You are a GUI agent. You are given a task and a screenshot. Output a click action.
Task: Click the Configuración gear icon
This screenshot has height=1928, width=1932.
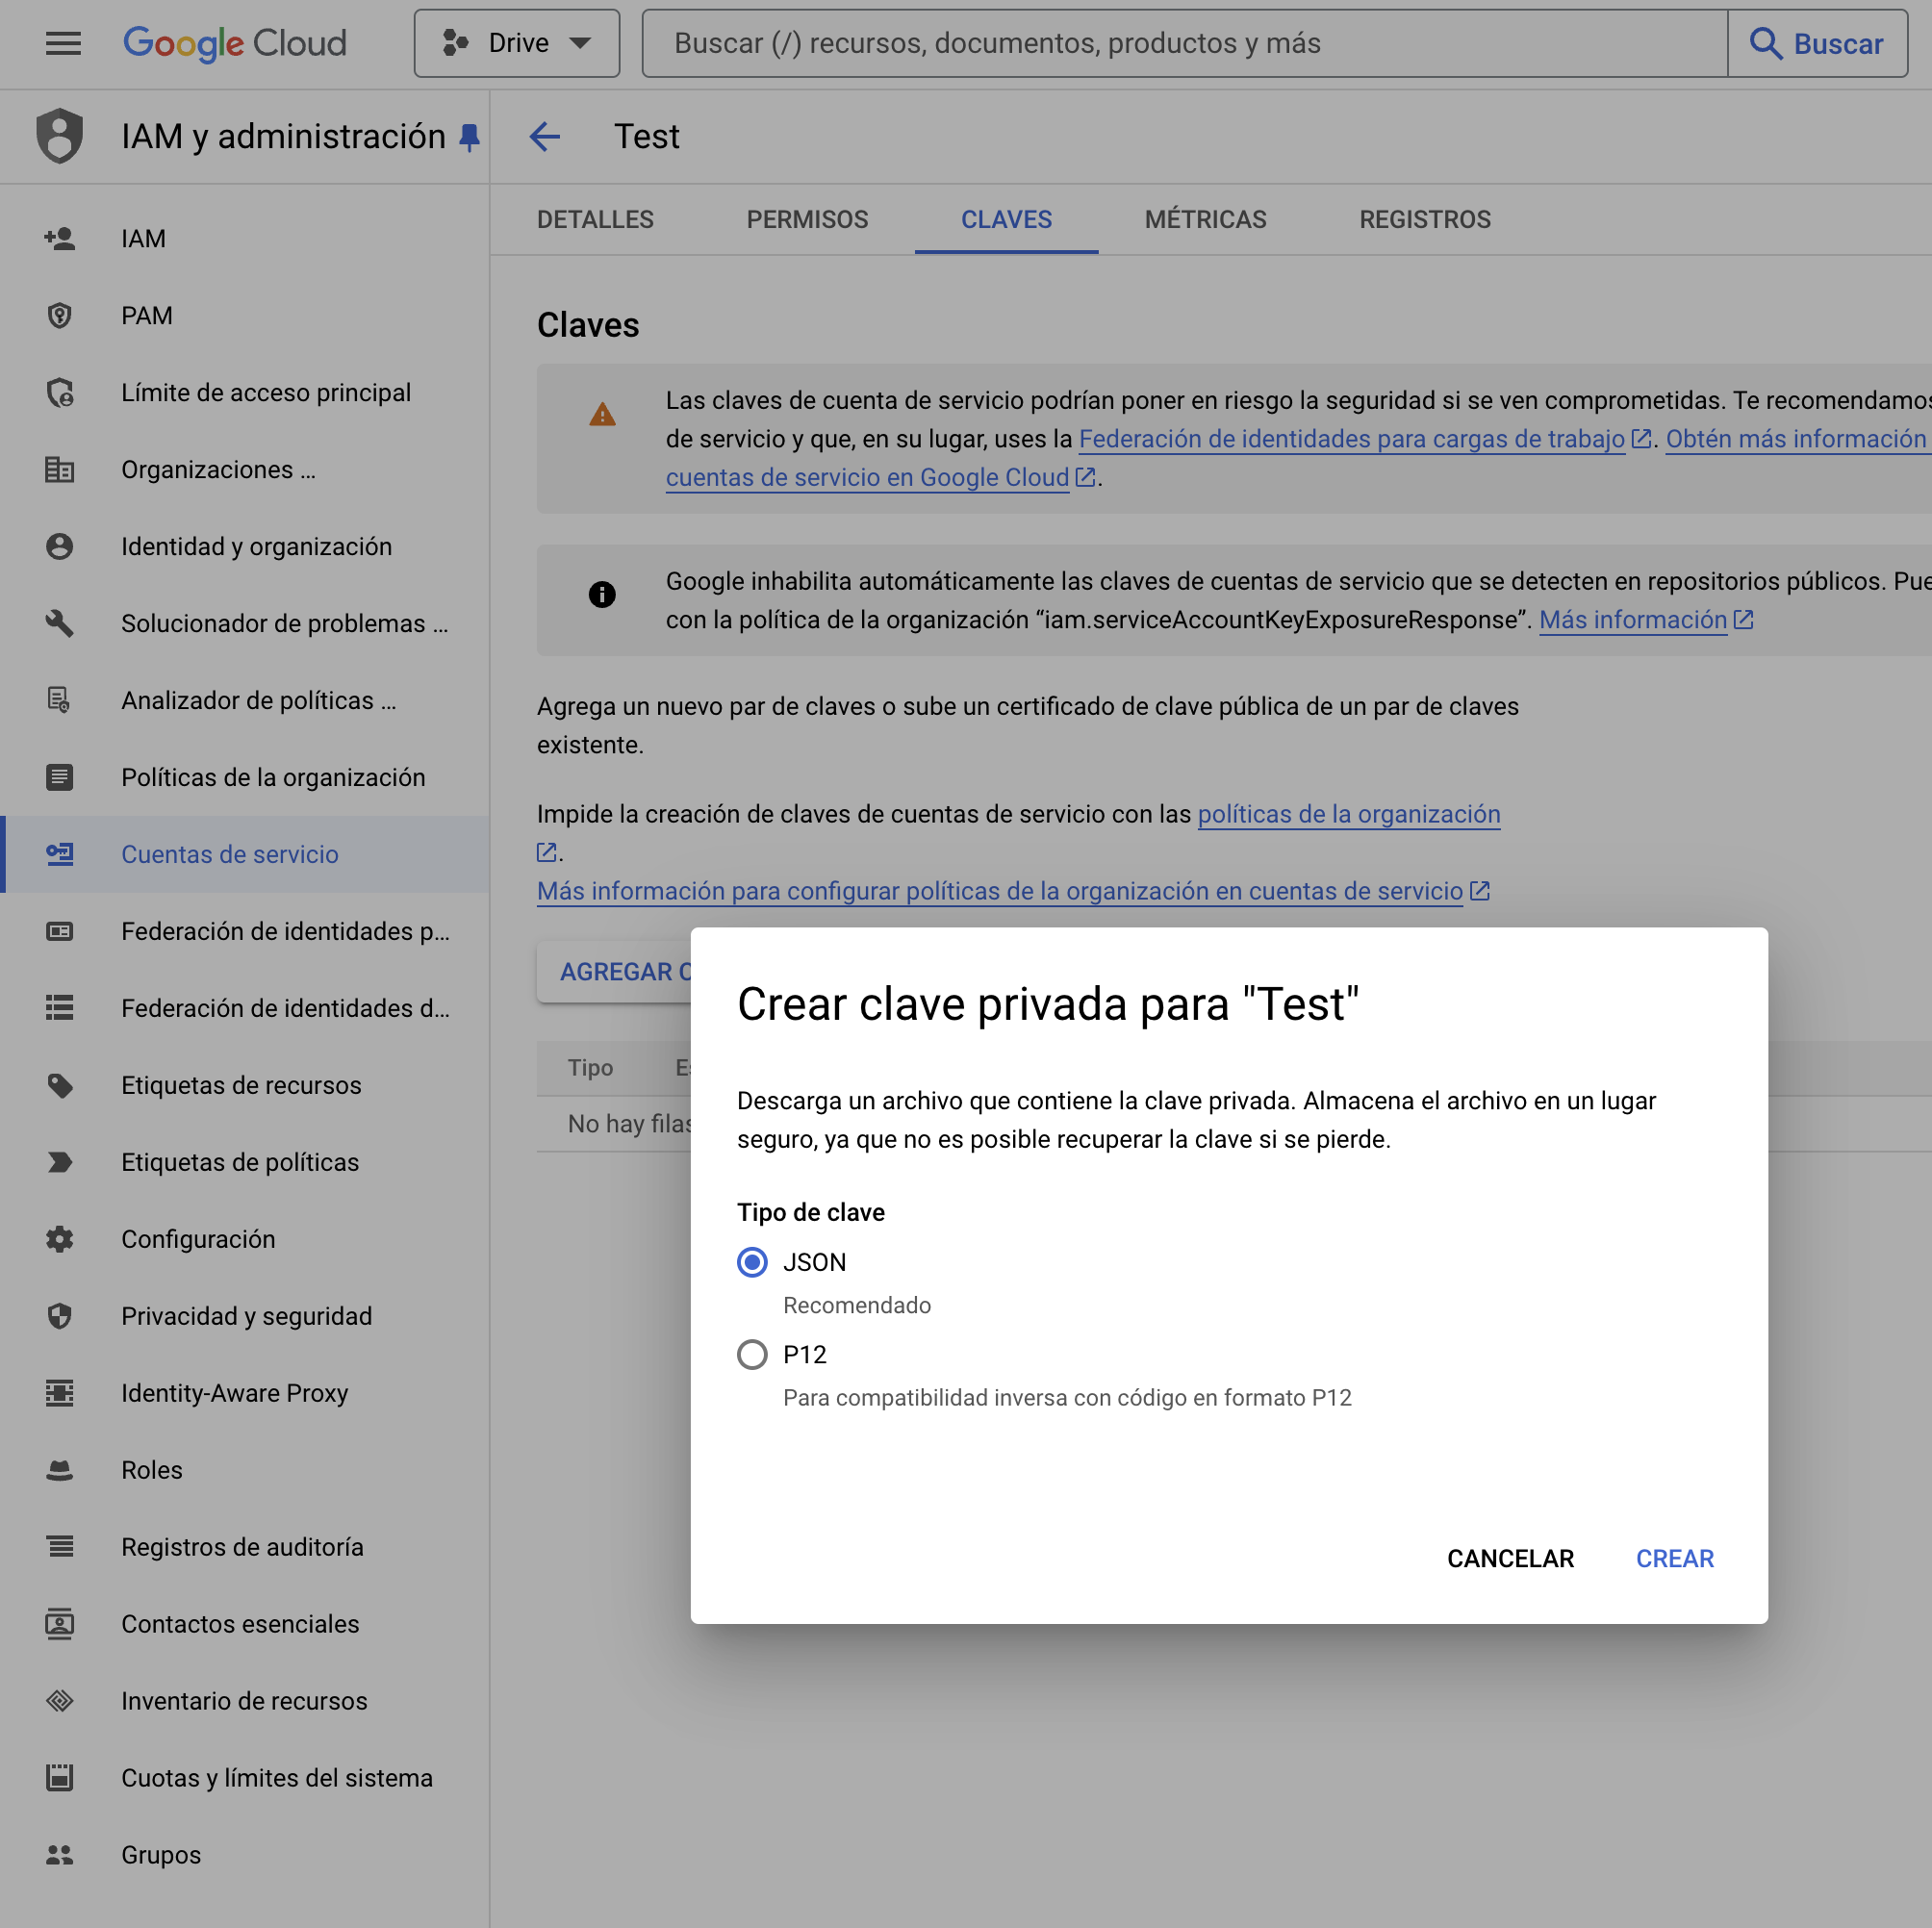60,1239
